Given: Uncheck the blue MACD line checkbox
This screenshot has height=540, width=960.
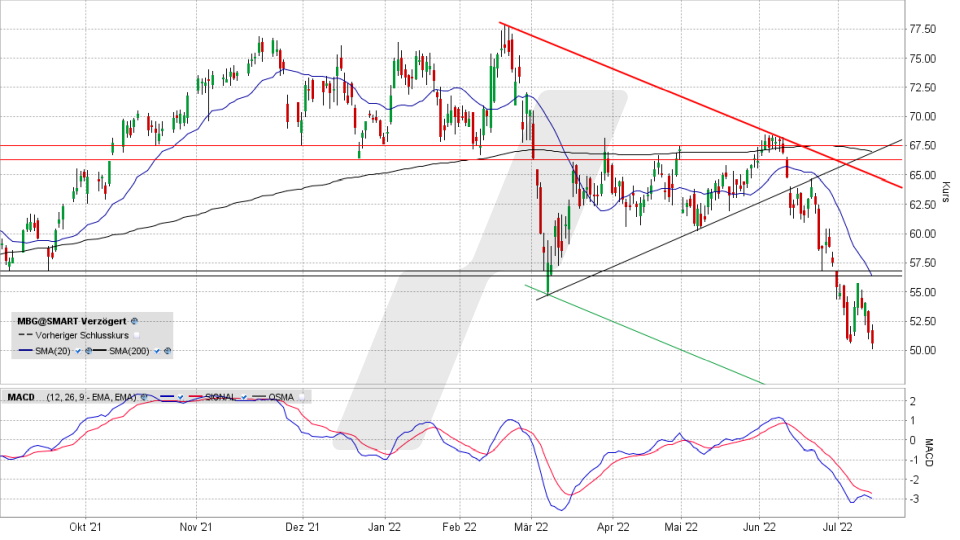Looking at the screenshot, I should click(181, 397).
